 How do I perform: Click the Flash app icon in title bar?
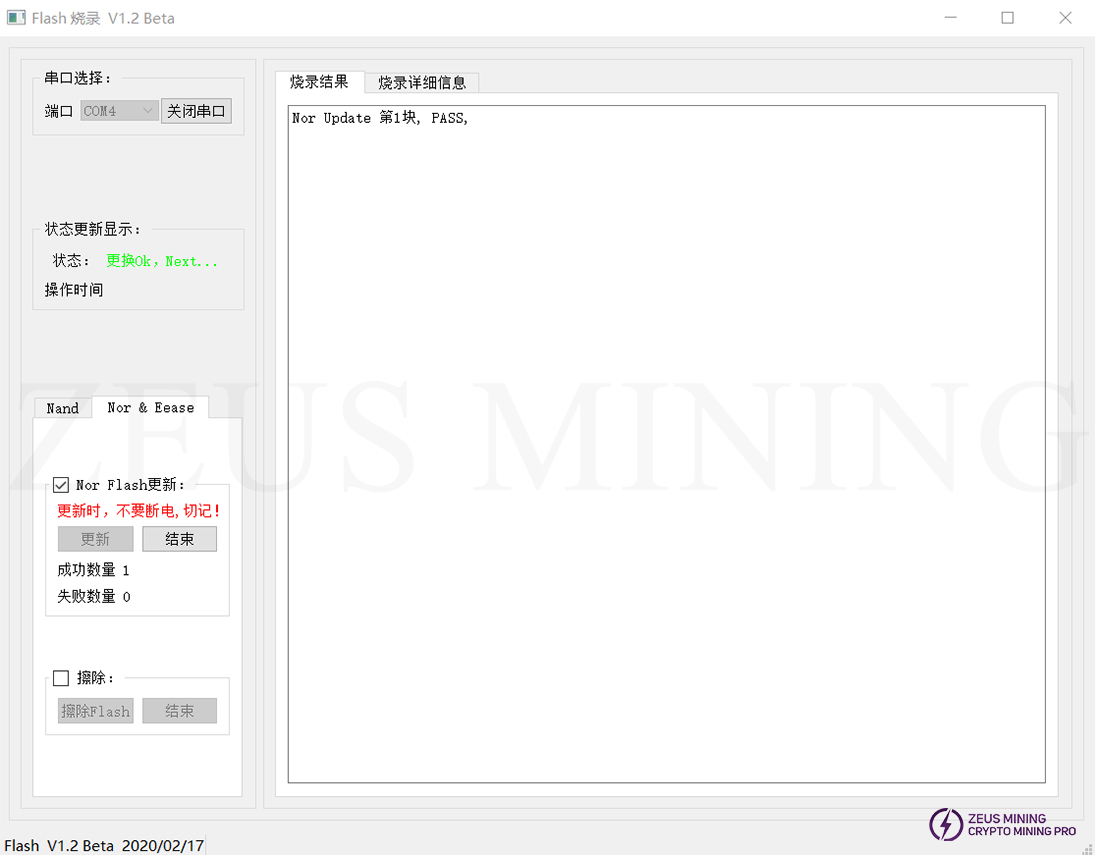coord(16,18)
